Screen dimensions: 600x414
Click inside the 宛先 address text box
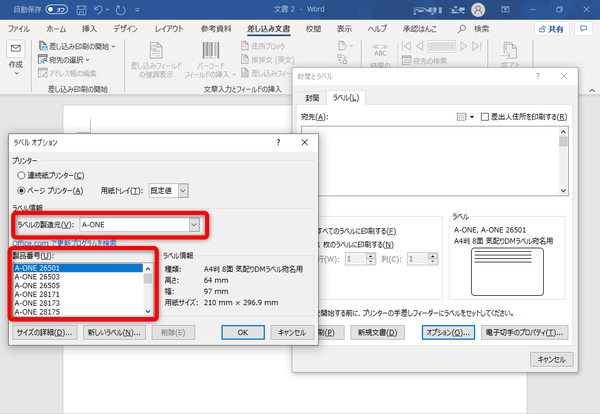[x=430, y=161]
